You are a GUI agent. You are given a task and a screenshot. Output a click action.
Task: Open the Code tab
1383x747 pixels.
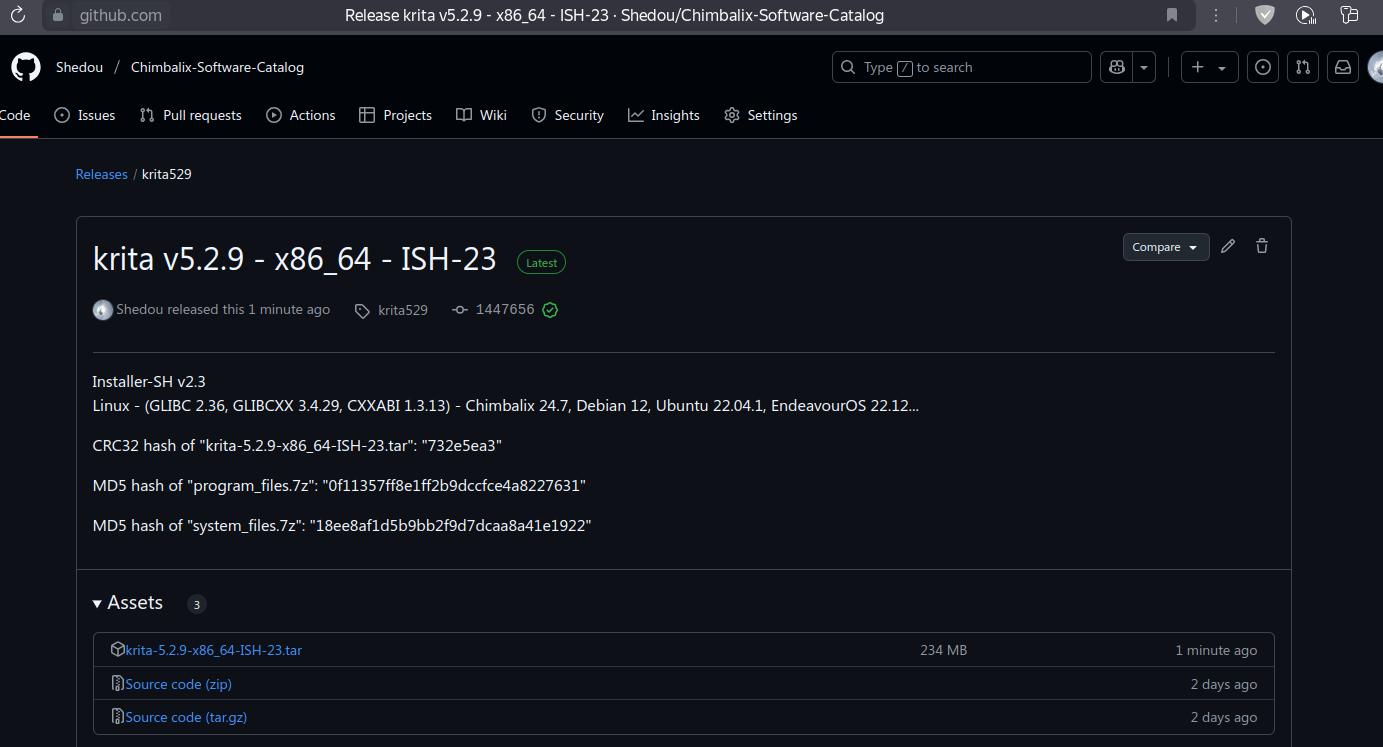coord(15,115)
